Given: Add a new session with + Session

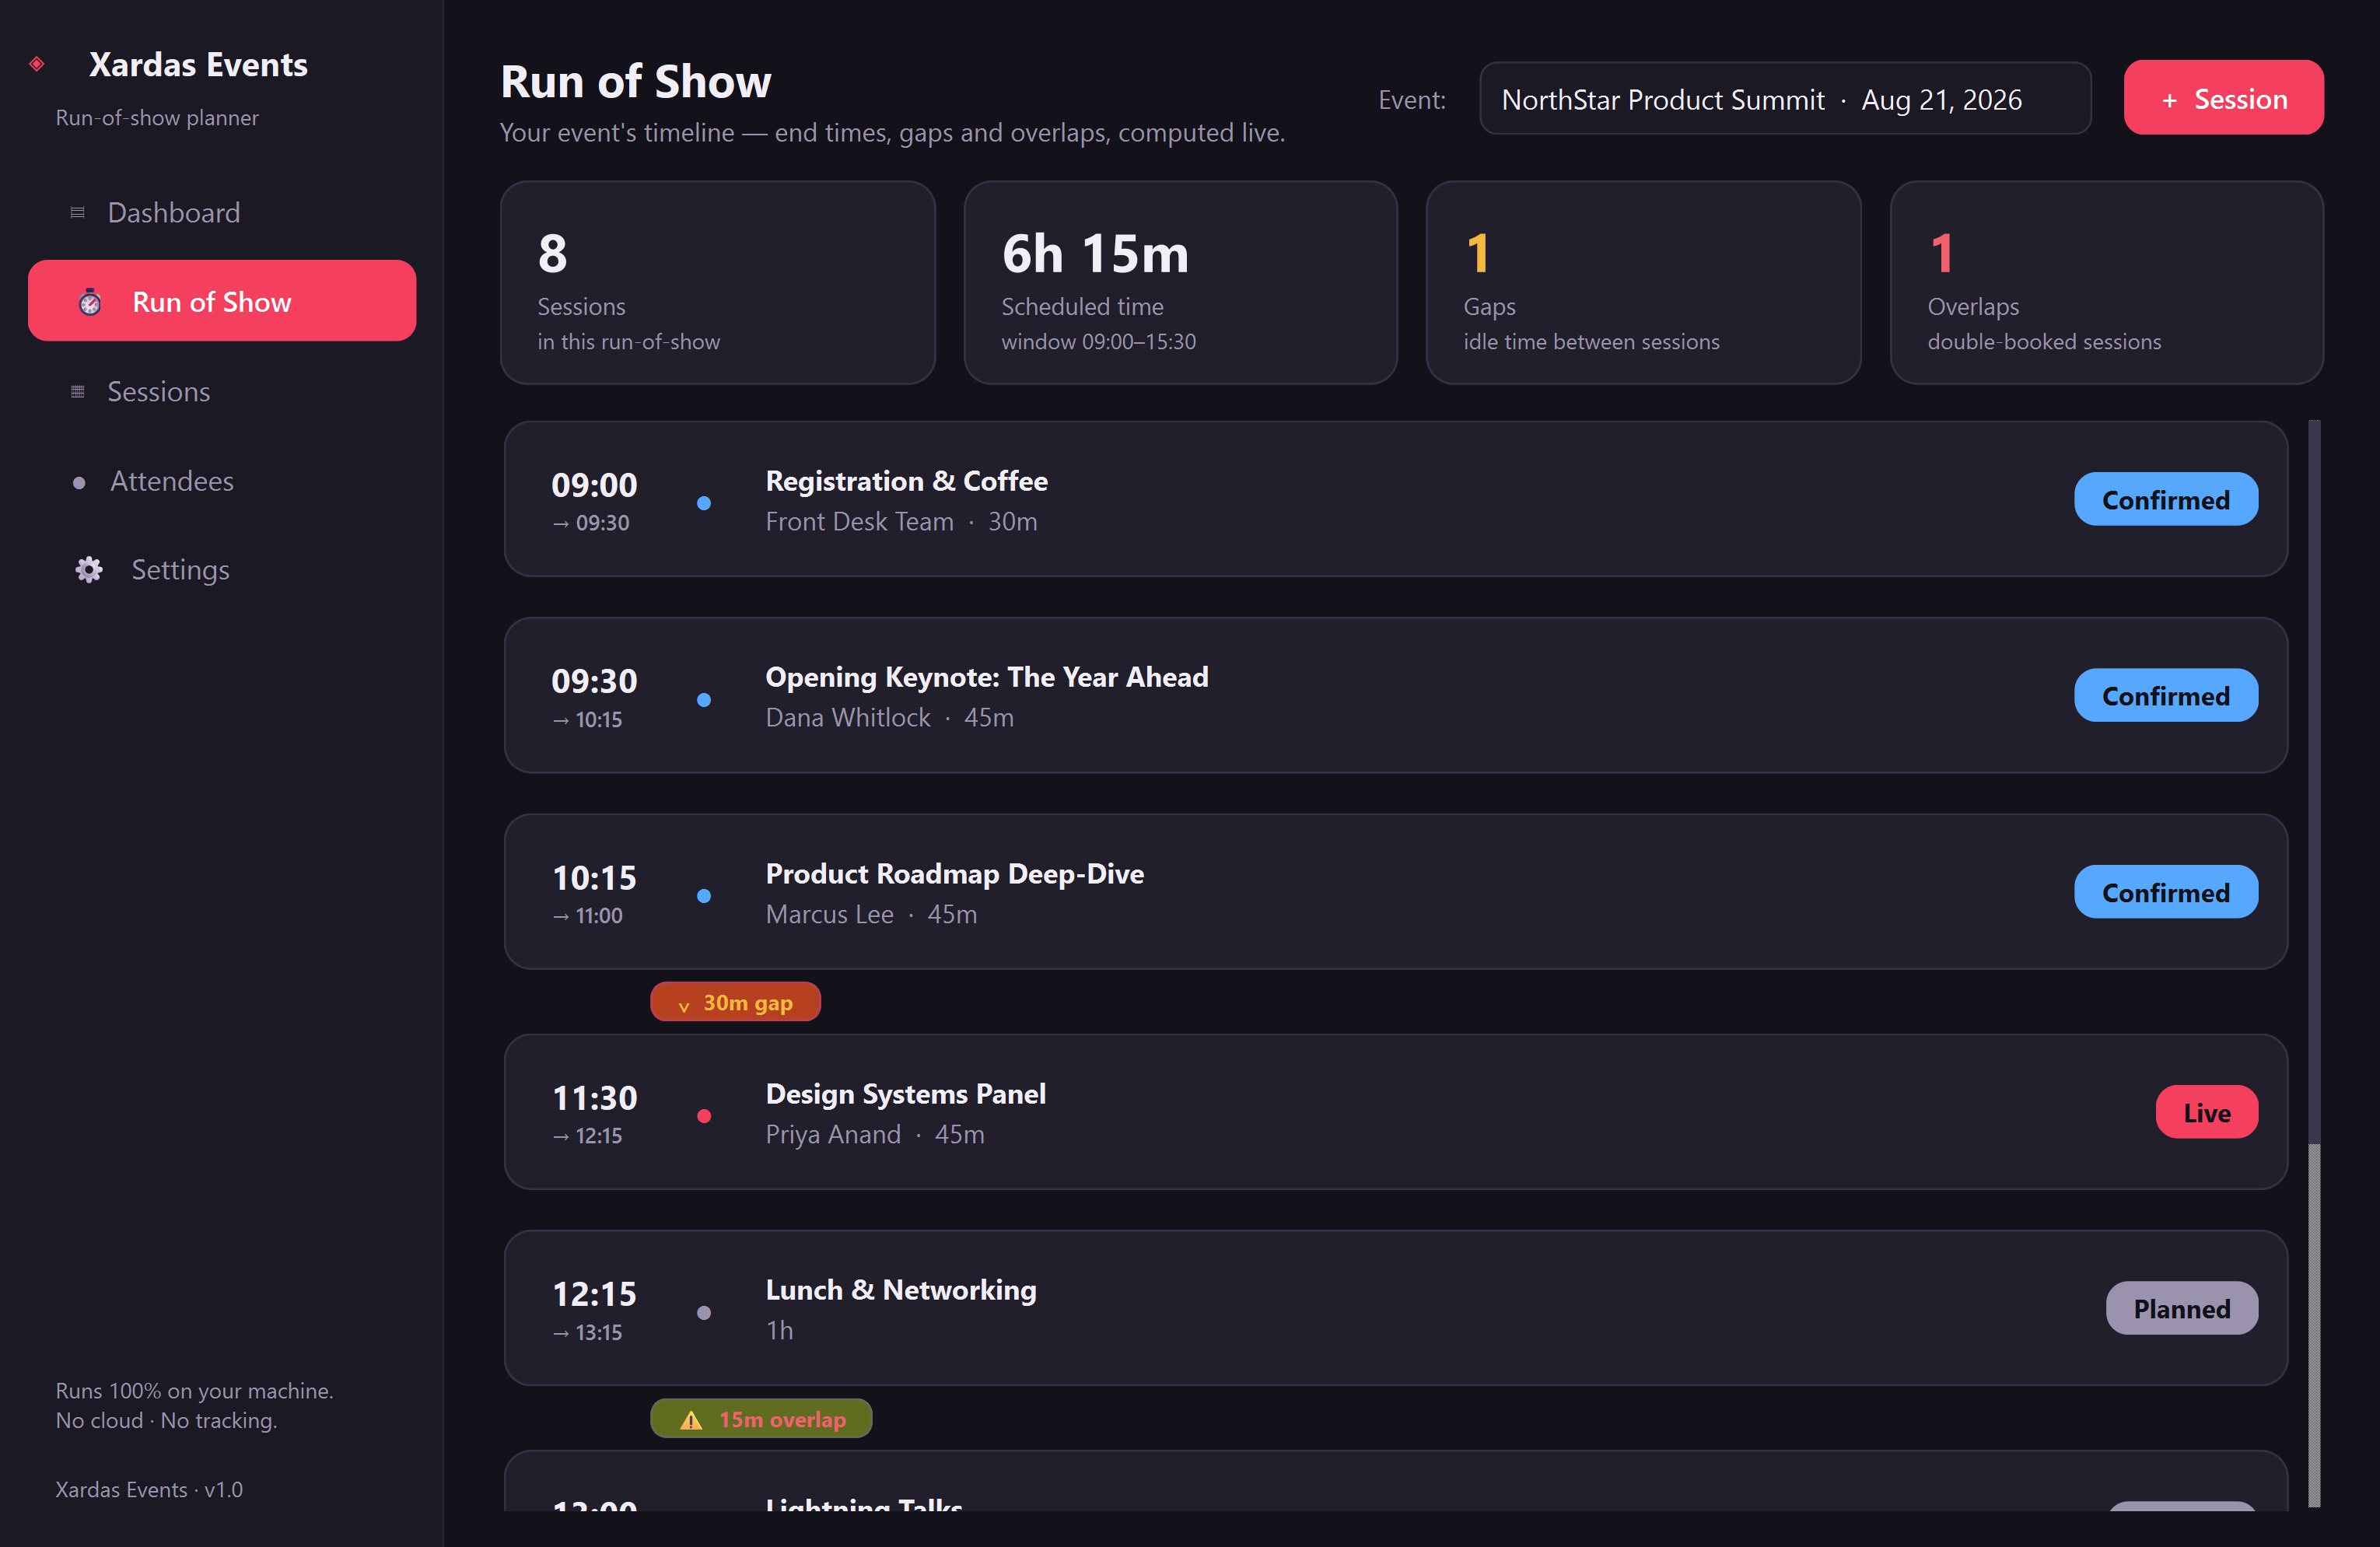Looking at the screenshot, I should click(2223, 98).
